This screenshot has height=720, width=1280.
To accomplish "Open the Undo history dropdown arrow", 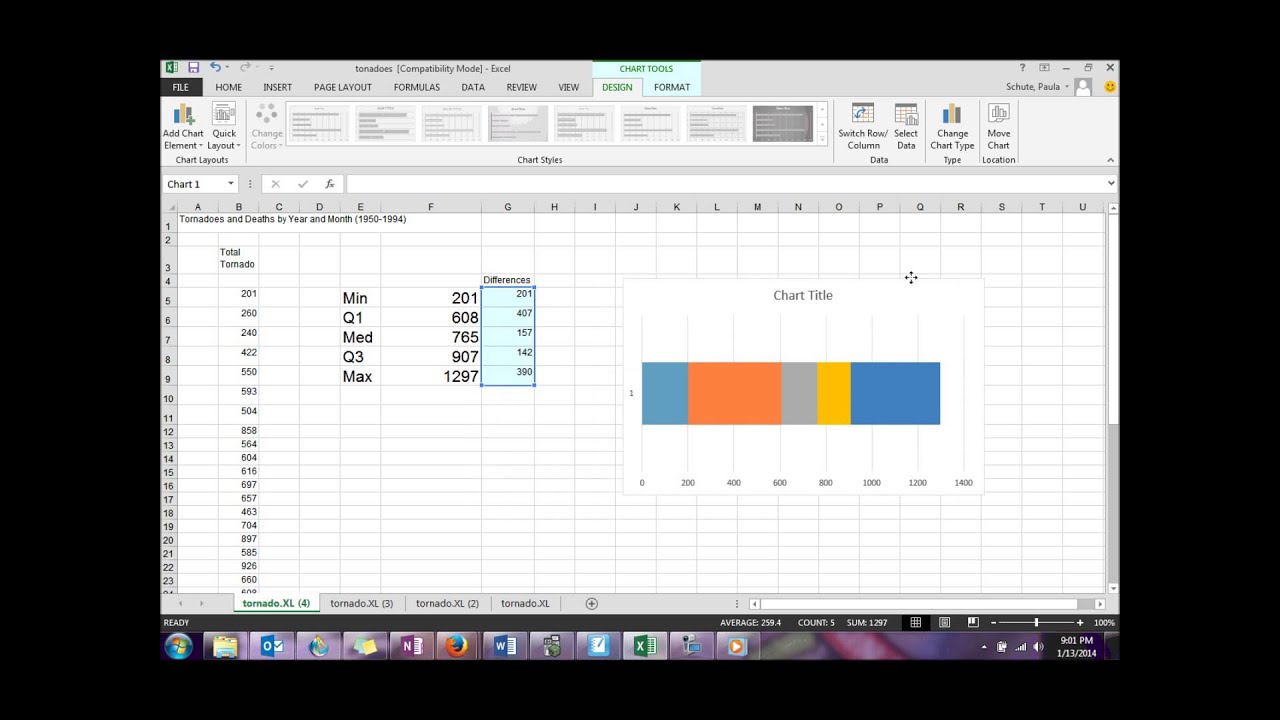I will coord(229,67).
